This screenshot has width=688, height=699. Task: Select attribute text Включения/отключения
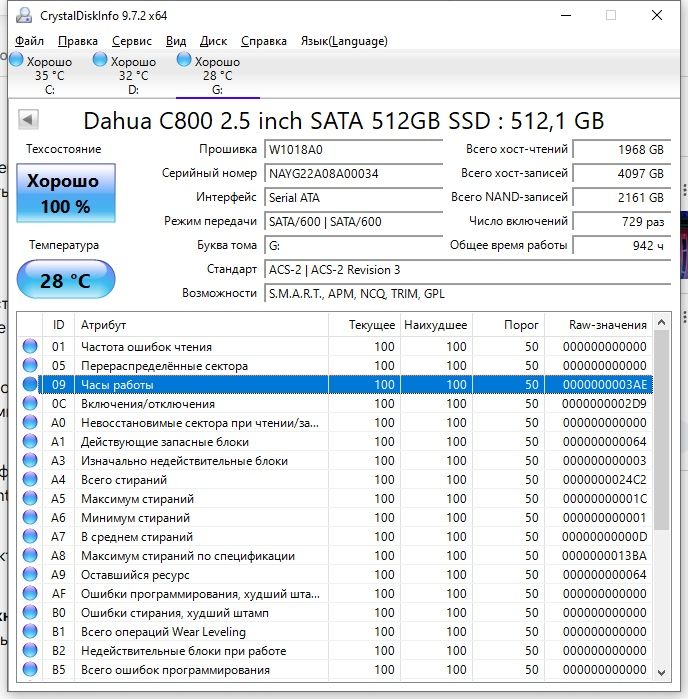(148, 404)
